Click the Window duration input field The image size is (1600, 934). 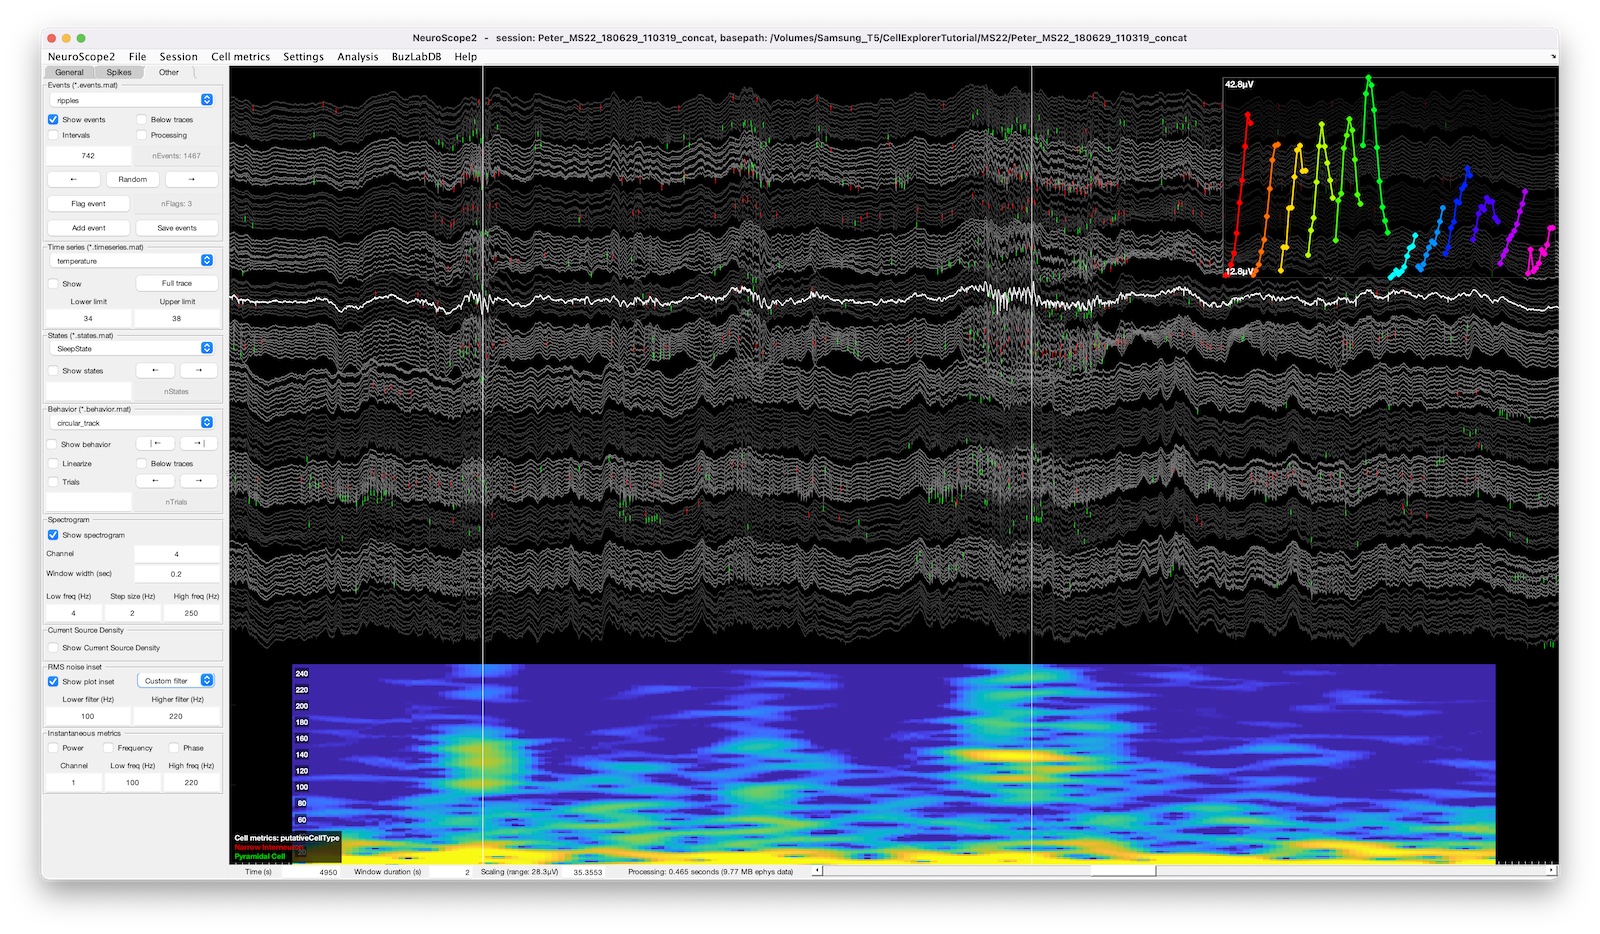point(450,872)
